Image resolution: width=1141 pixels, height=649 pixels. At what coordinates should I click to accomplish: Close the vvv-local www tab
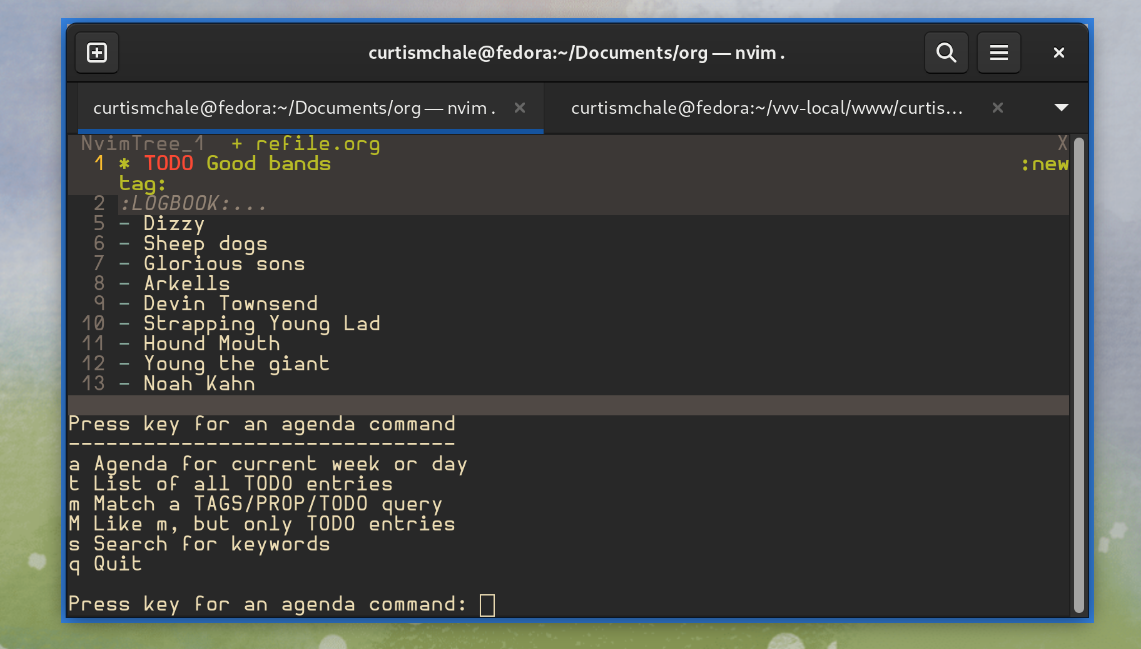(x=997, y=108)
